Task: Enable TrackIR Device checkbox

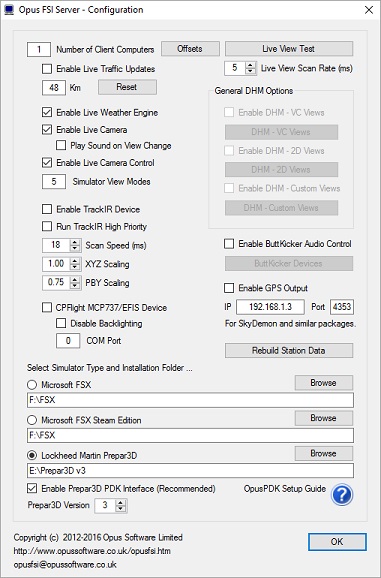Action: click(47, 209)
